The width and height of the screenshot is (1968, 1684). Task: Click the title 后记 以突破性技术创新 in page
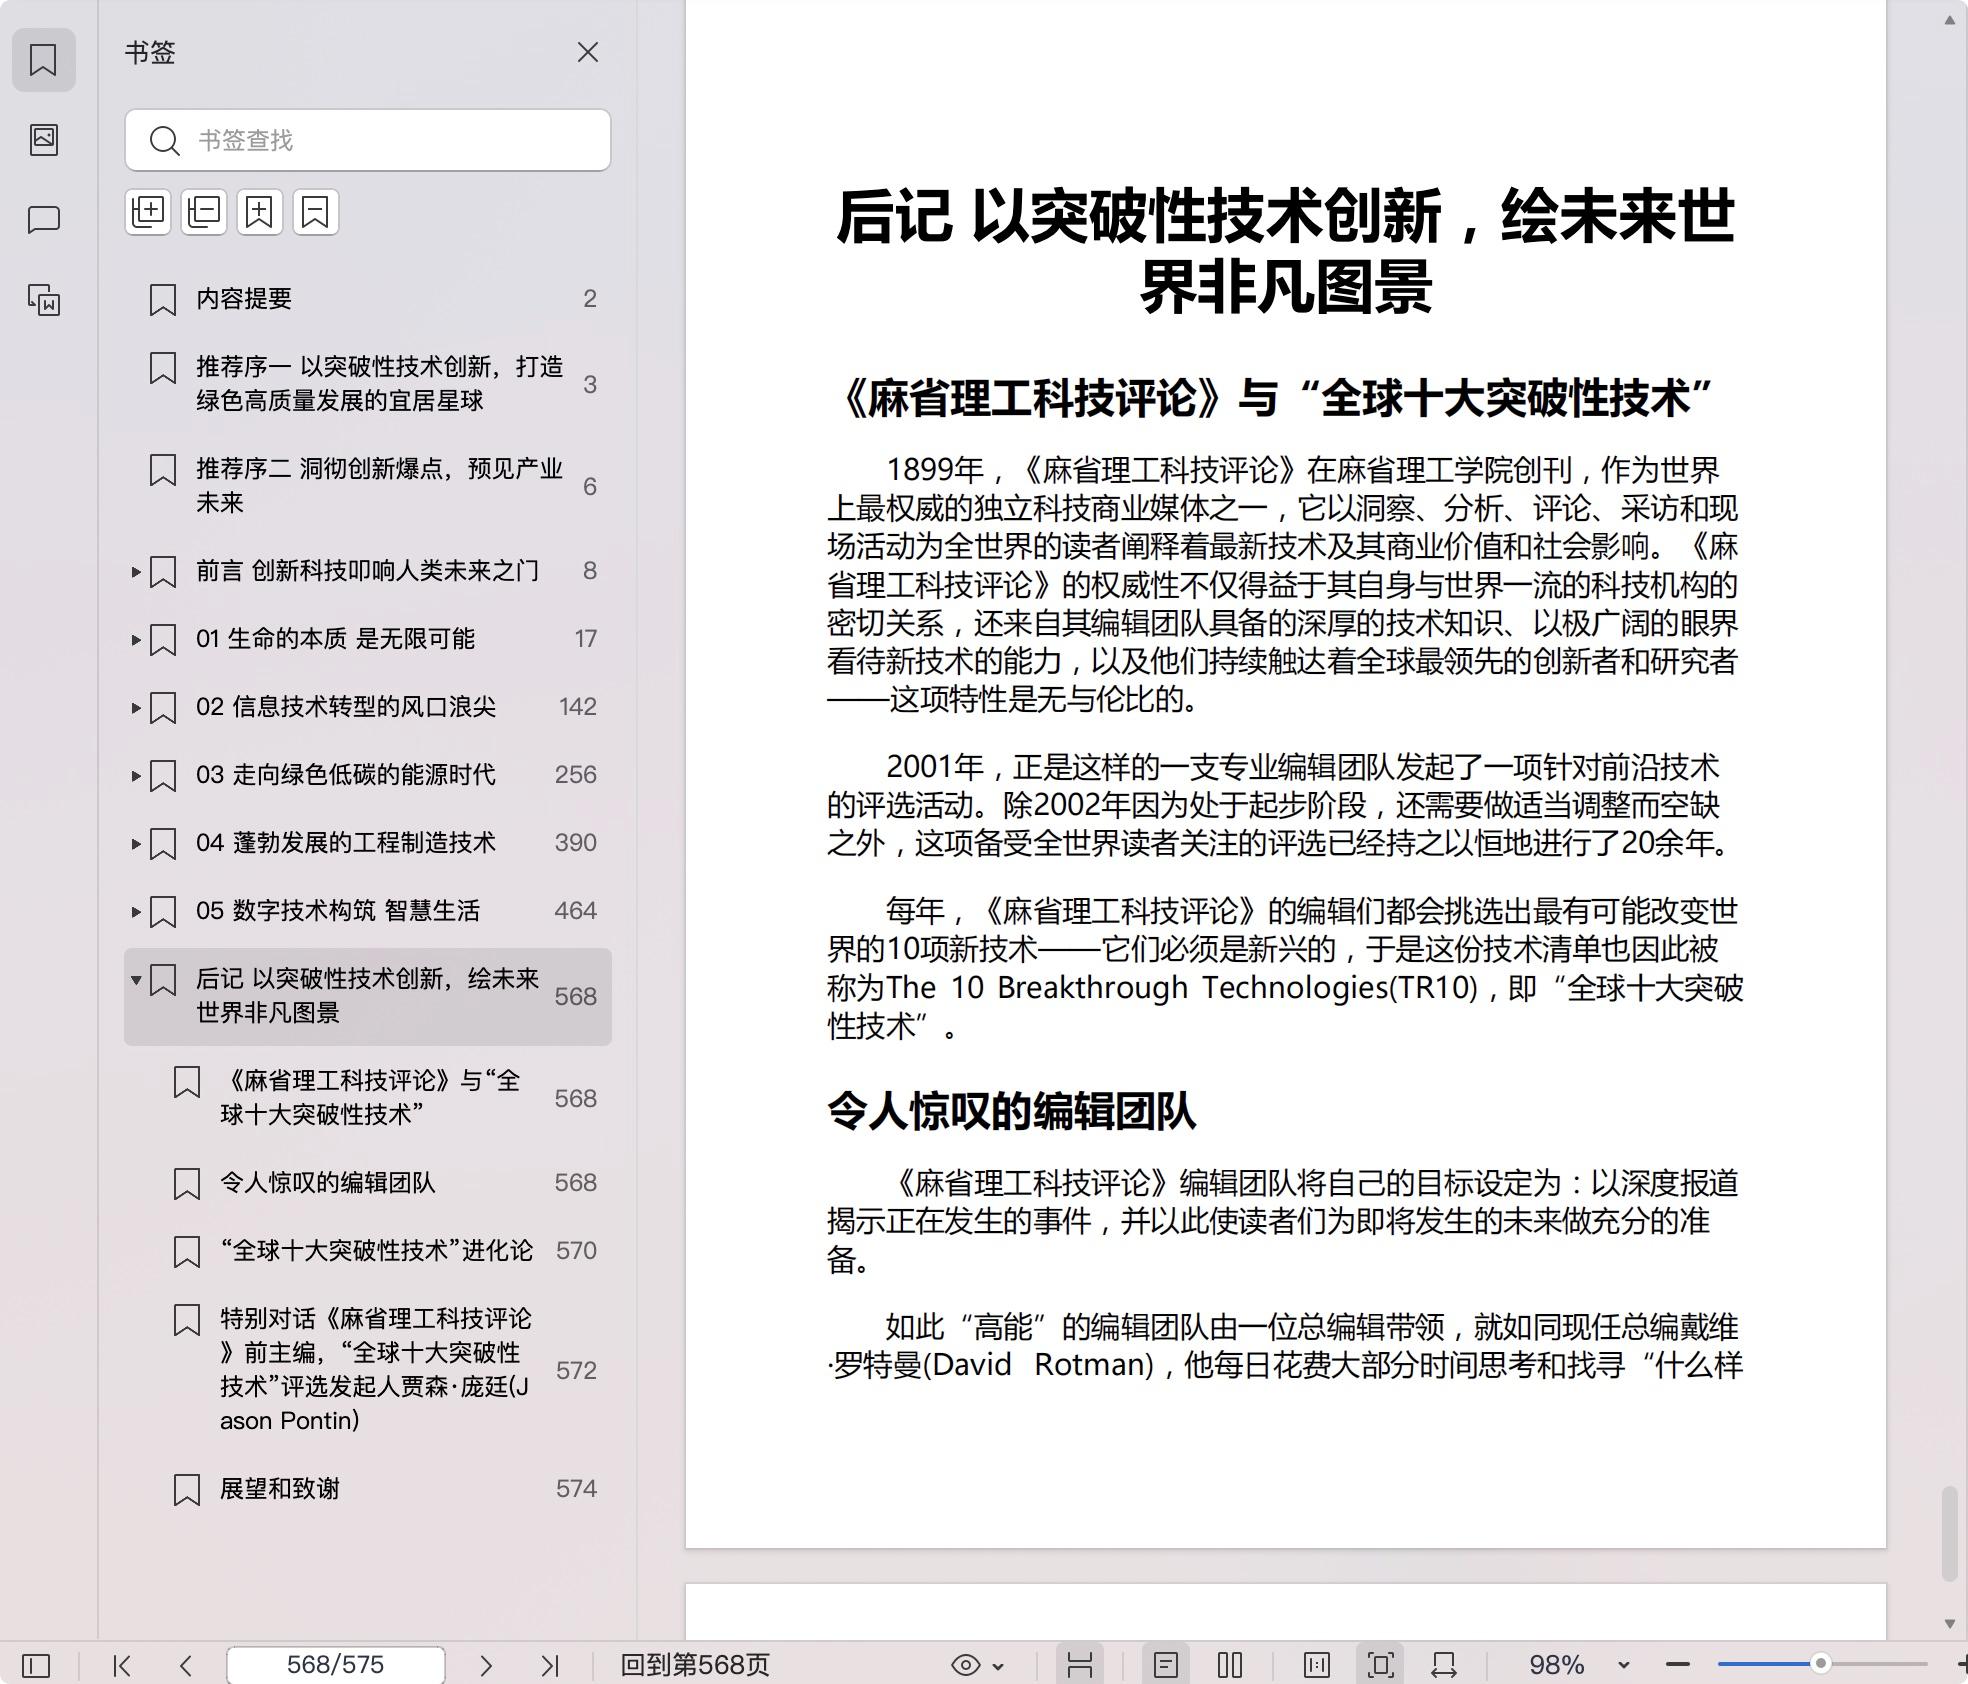tap(1286, 250)
